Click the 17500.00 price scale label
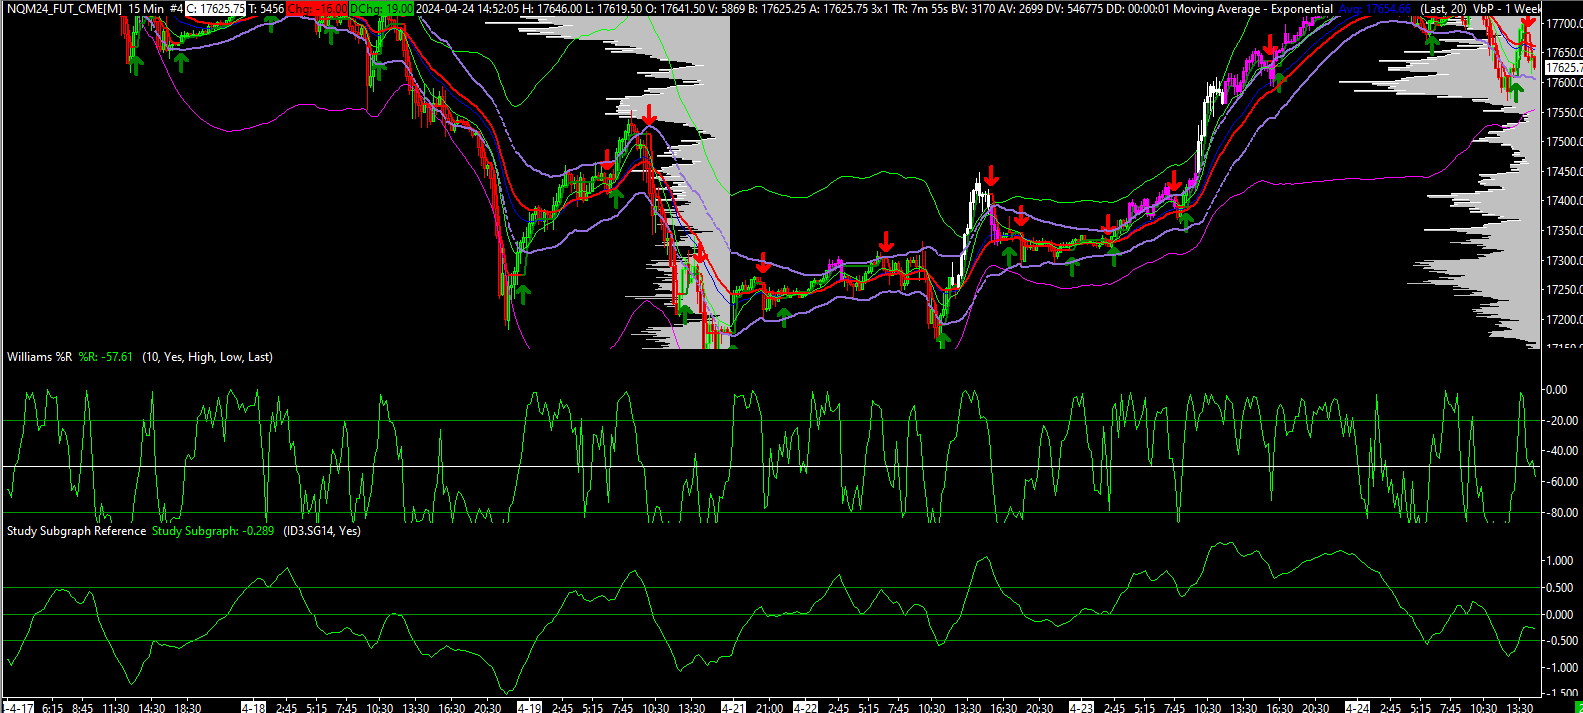This screenshot has height=713, width=1583. (1564, 142)
